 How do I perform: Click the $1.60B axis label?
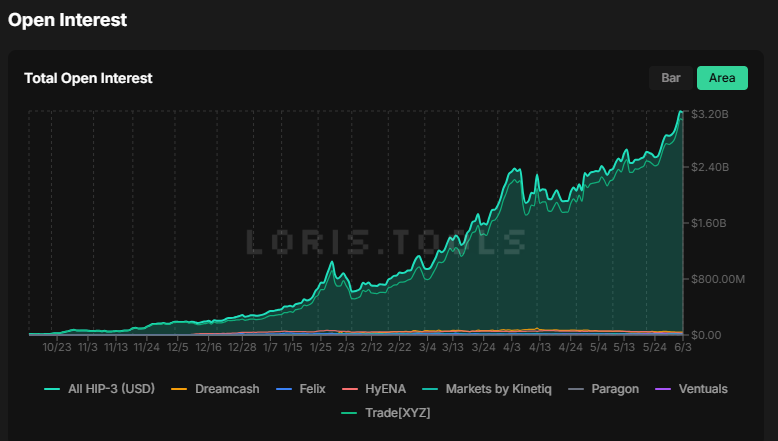(709, 223)
